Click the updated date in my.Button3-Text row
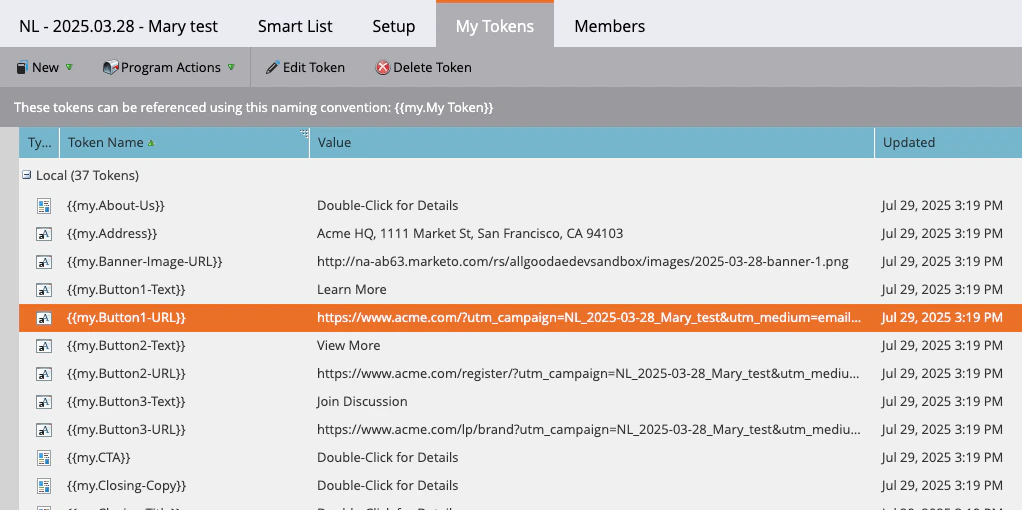The height and width of the screenshot is (510, 1022). [942, 402]
